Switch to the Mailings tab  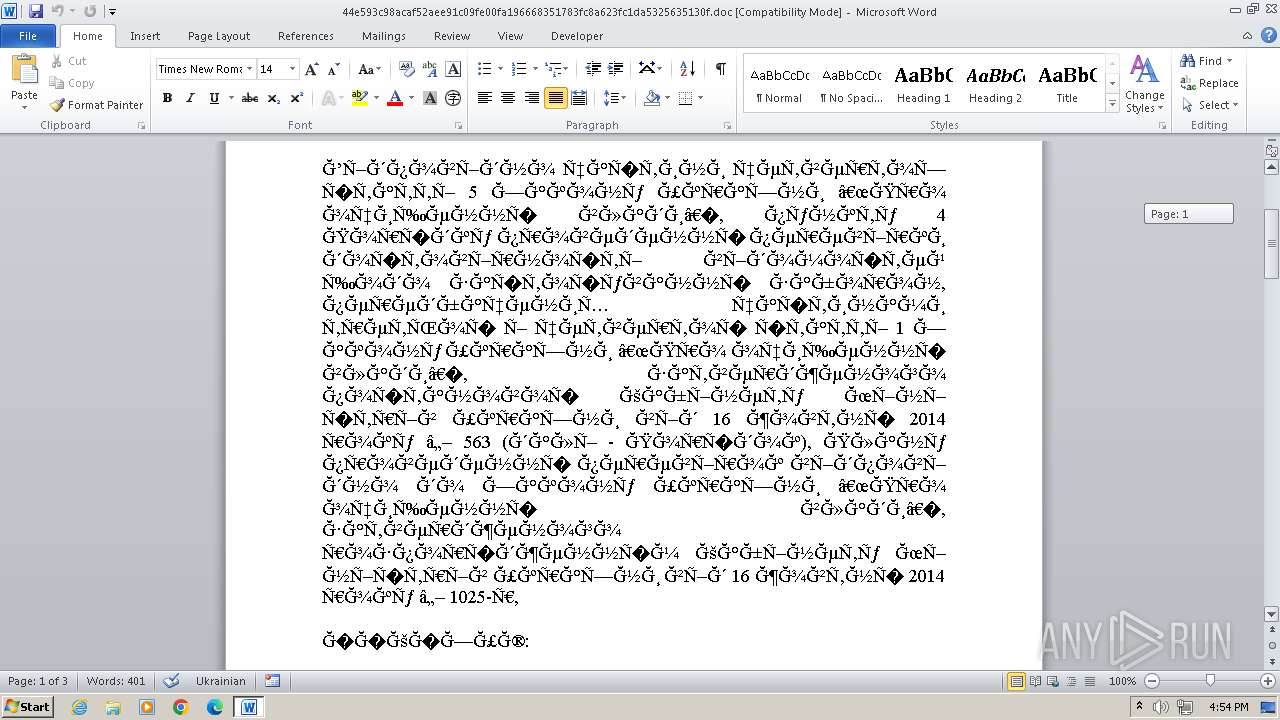point(384,36)
